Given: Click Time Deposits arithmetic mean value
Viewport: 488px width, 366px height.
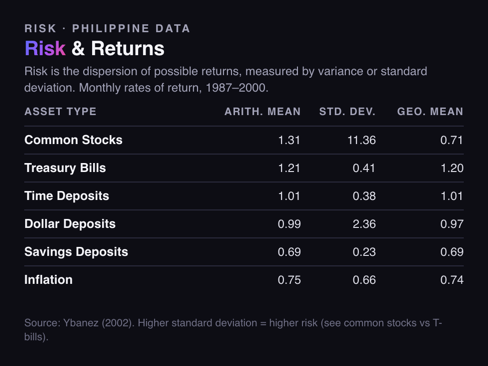Looking at the screenshot, I should (x=289, y=196).
